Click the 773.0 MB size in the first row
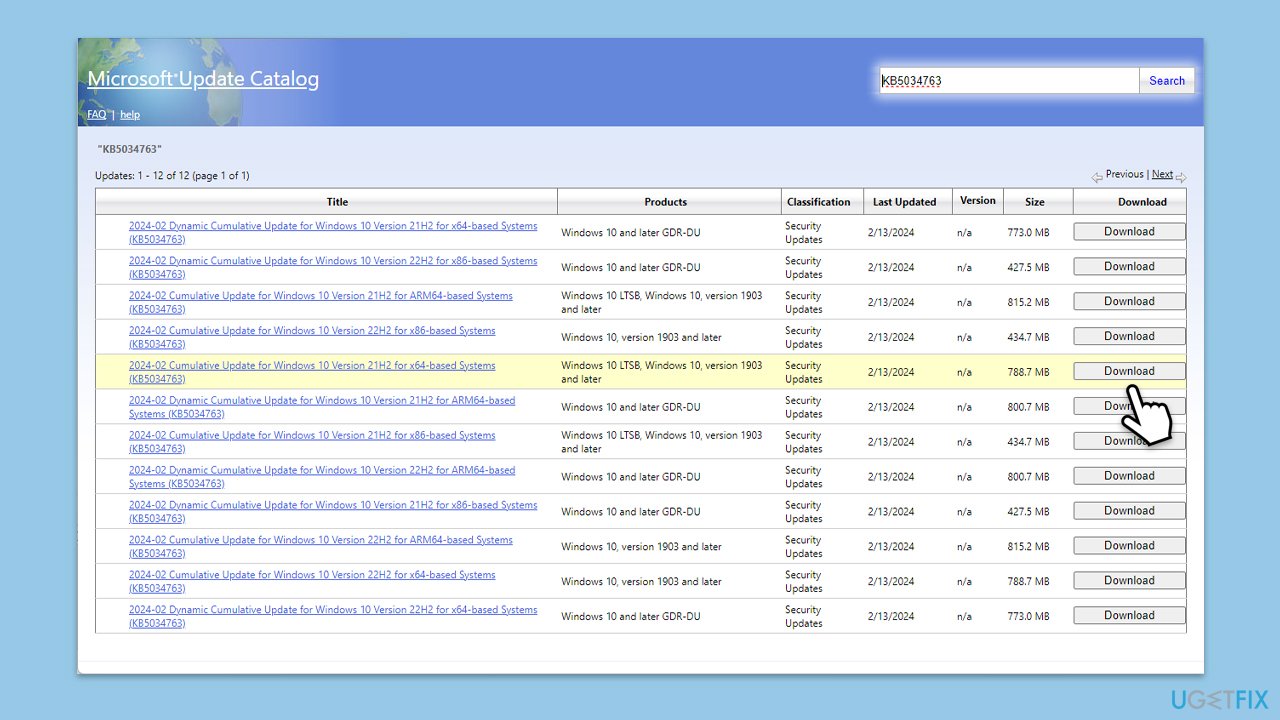 point(1028,233)
